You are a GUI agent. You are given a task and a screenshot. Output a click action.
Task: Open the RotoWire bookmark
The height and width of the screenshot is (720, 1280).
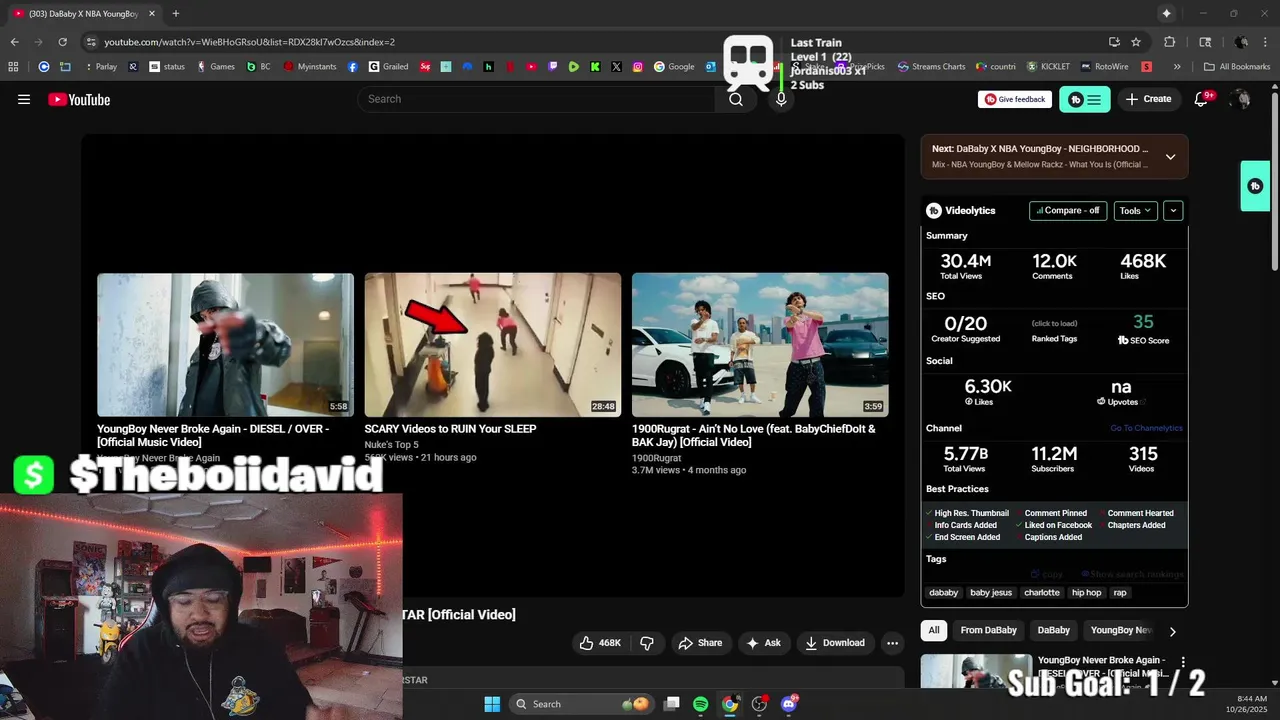coord(1104,67)
